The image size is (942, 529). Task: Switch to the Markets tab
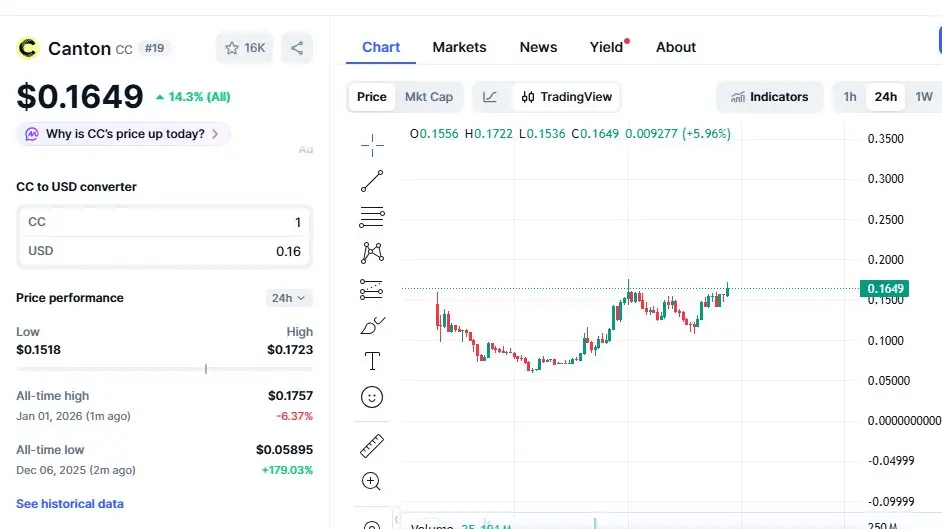(x=459, y=47)
